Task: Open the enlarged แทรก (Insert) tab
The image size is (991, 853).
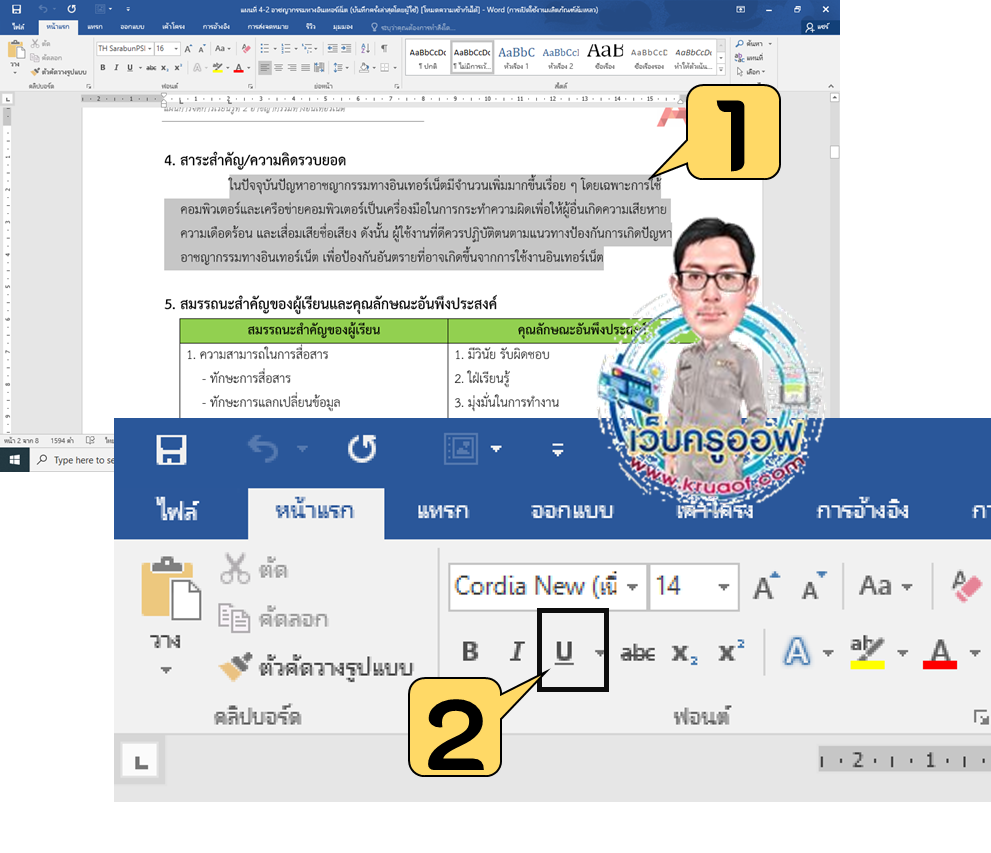Action: tap(442, 511)
